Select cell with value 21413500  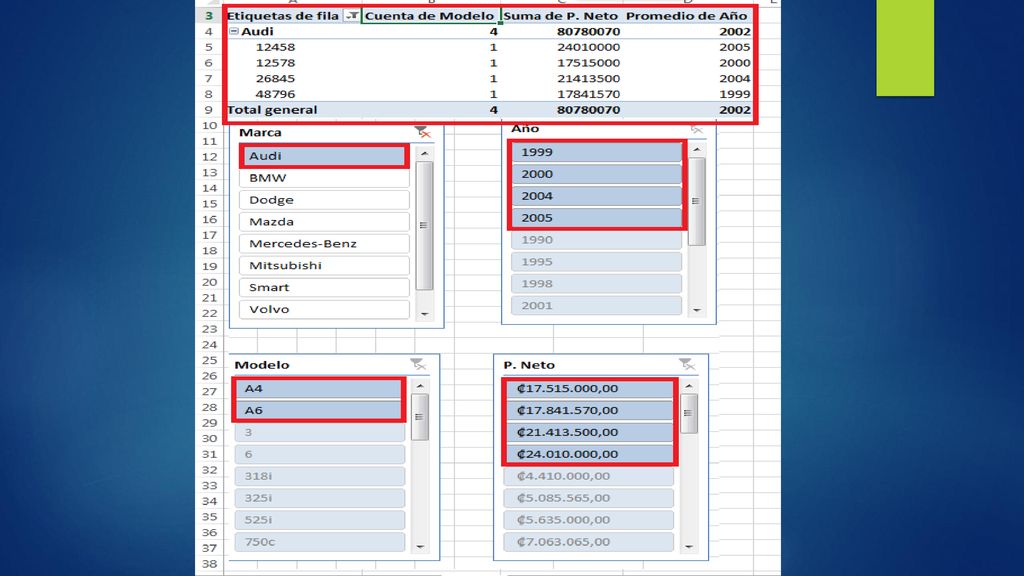pos(588,78)
